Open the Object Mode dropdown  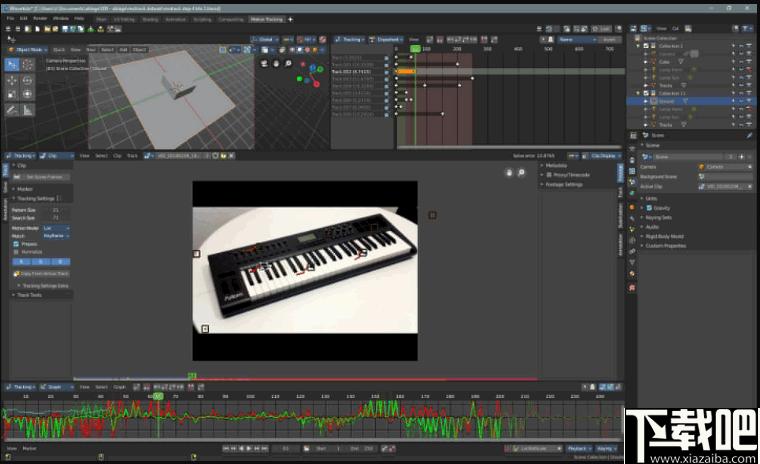point(28,49)
